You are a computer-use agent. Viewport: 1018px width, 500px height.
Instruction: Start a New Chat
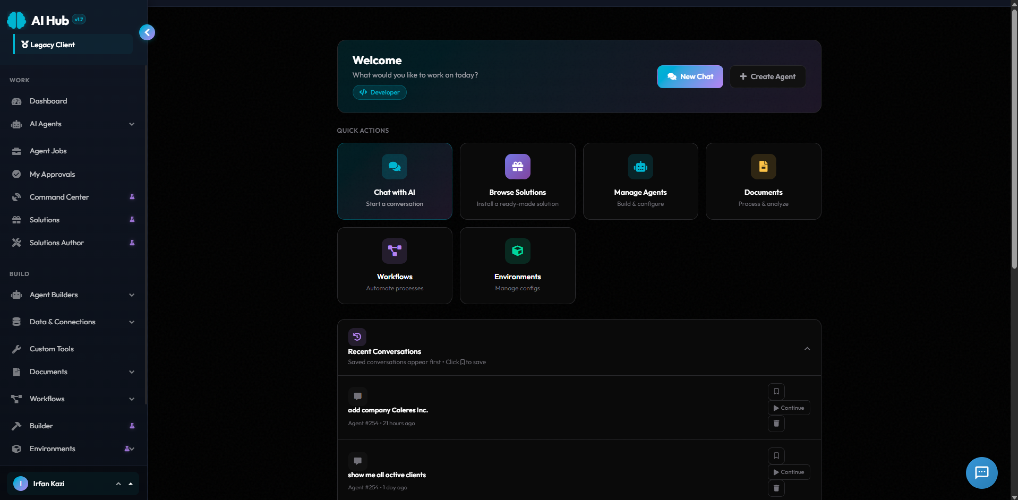[x=689, y=77]
